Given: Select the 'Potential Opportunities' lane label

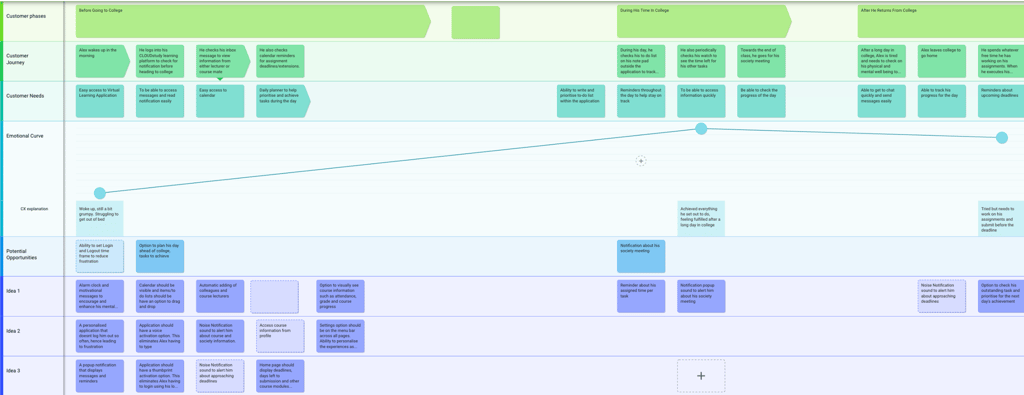Looking at the screenshot, I should click(x=22, y=254).
